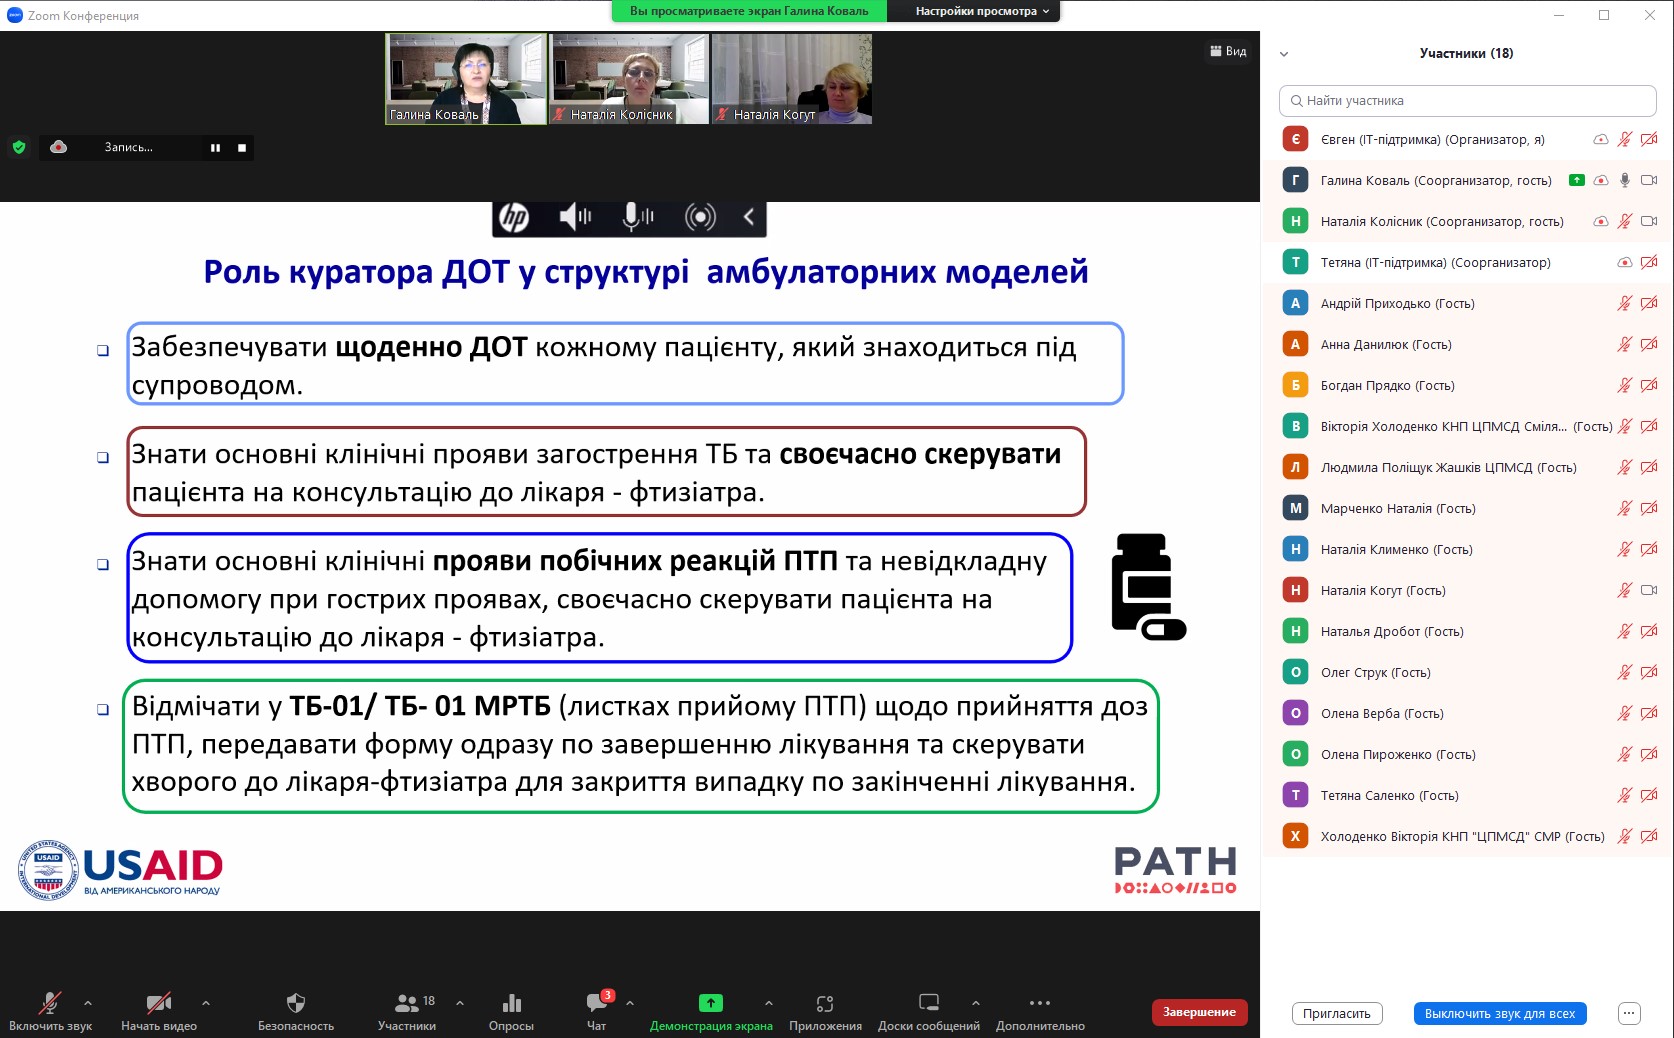Open the Вид view menu
This screenshot has height=1038, width=1674.
(x=1228, y=51)
